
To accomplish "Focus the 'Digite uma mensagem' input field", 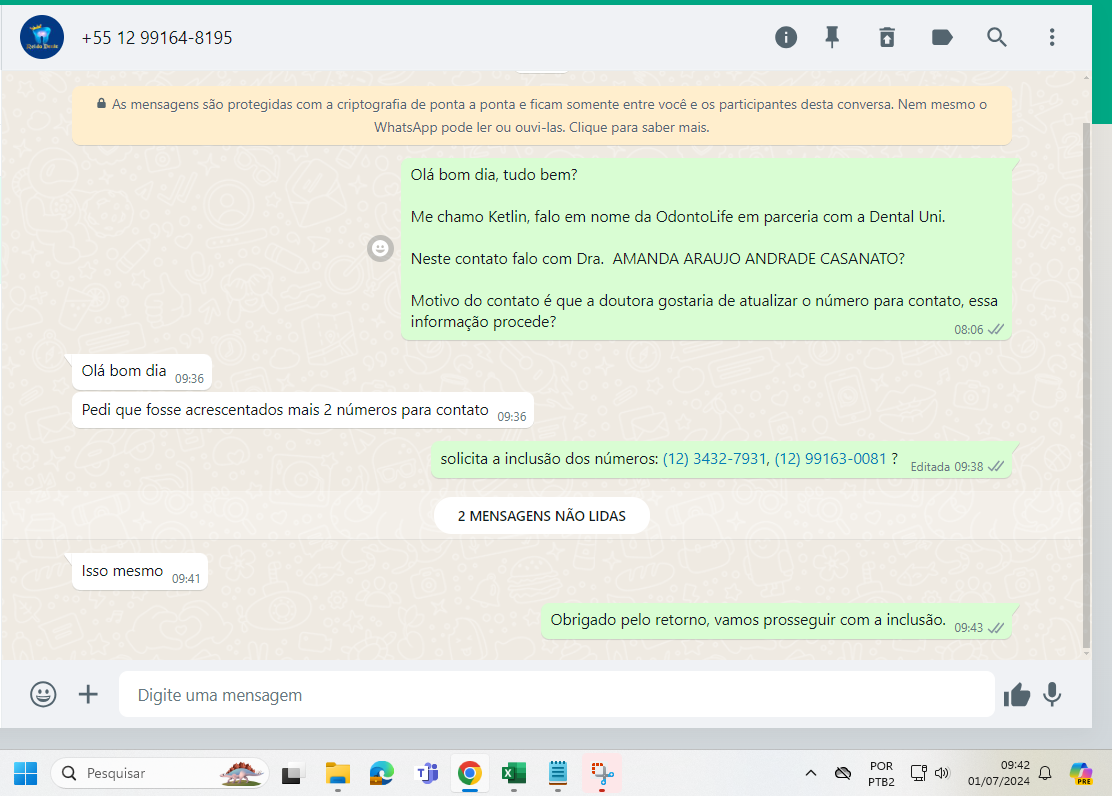I will (x=557, y=695).
